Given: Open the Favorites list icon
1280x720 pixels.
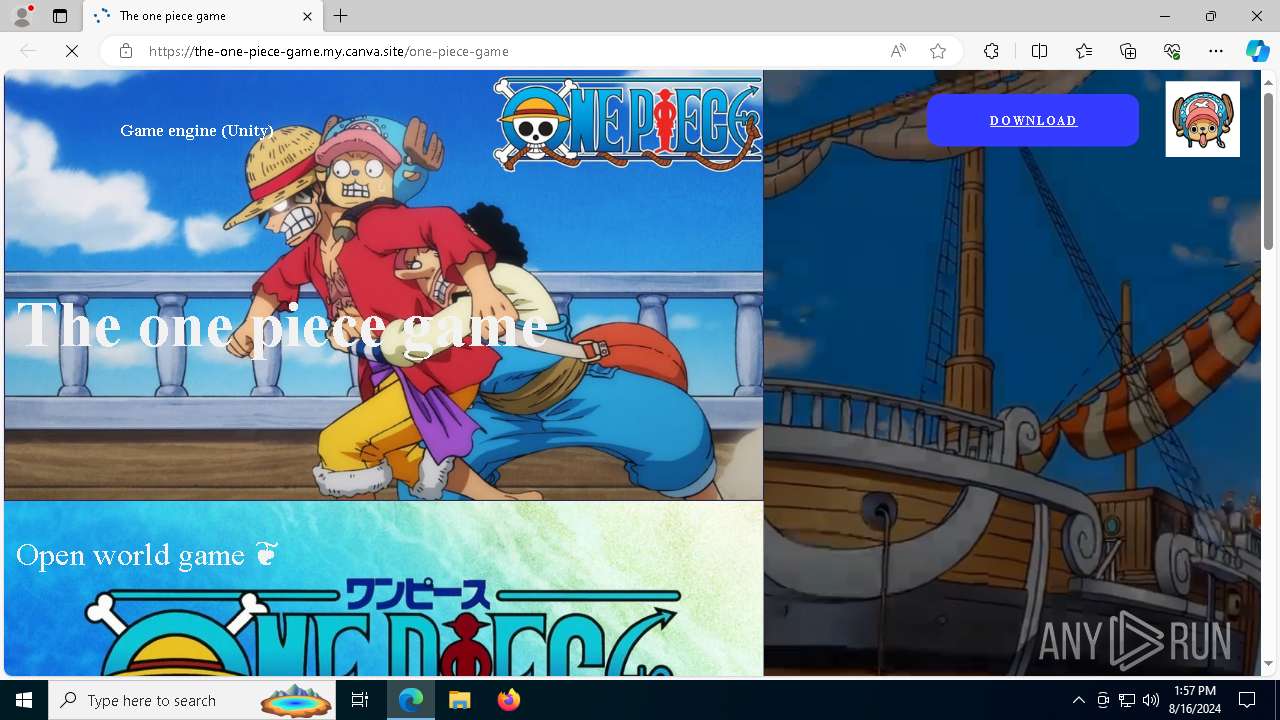Looking at the screenshot, I should (1084, 51).
